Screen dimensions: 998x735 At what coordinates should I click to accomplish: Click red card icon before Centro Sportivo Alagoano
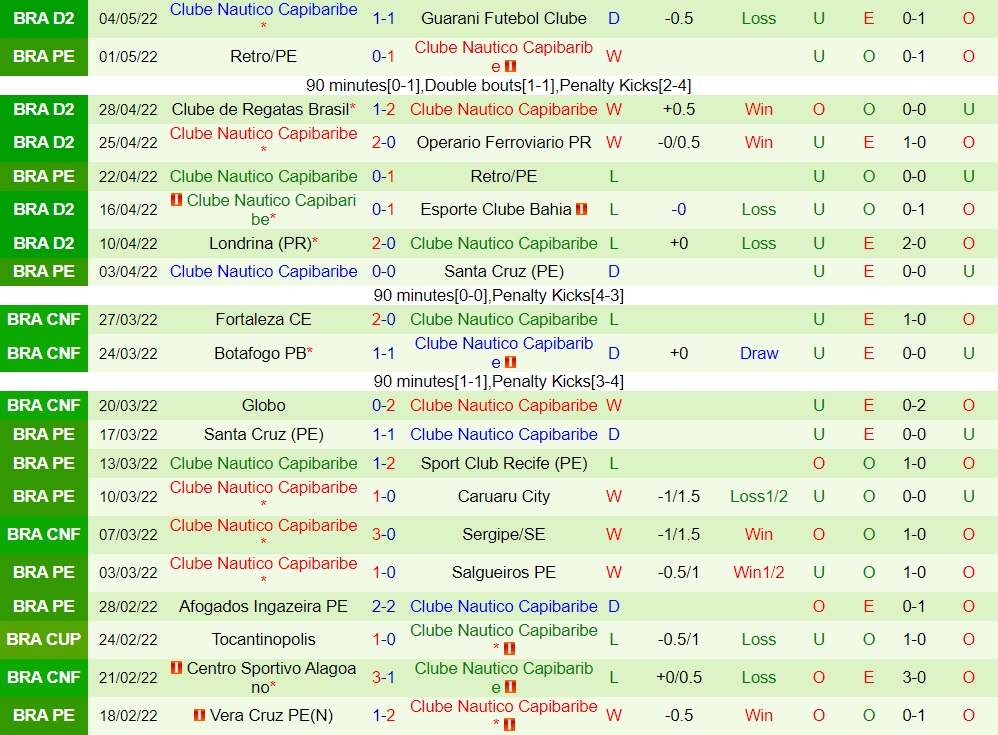[176, 668]
